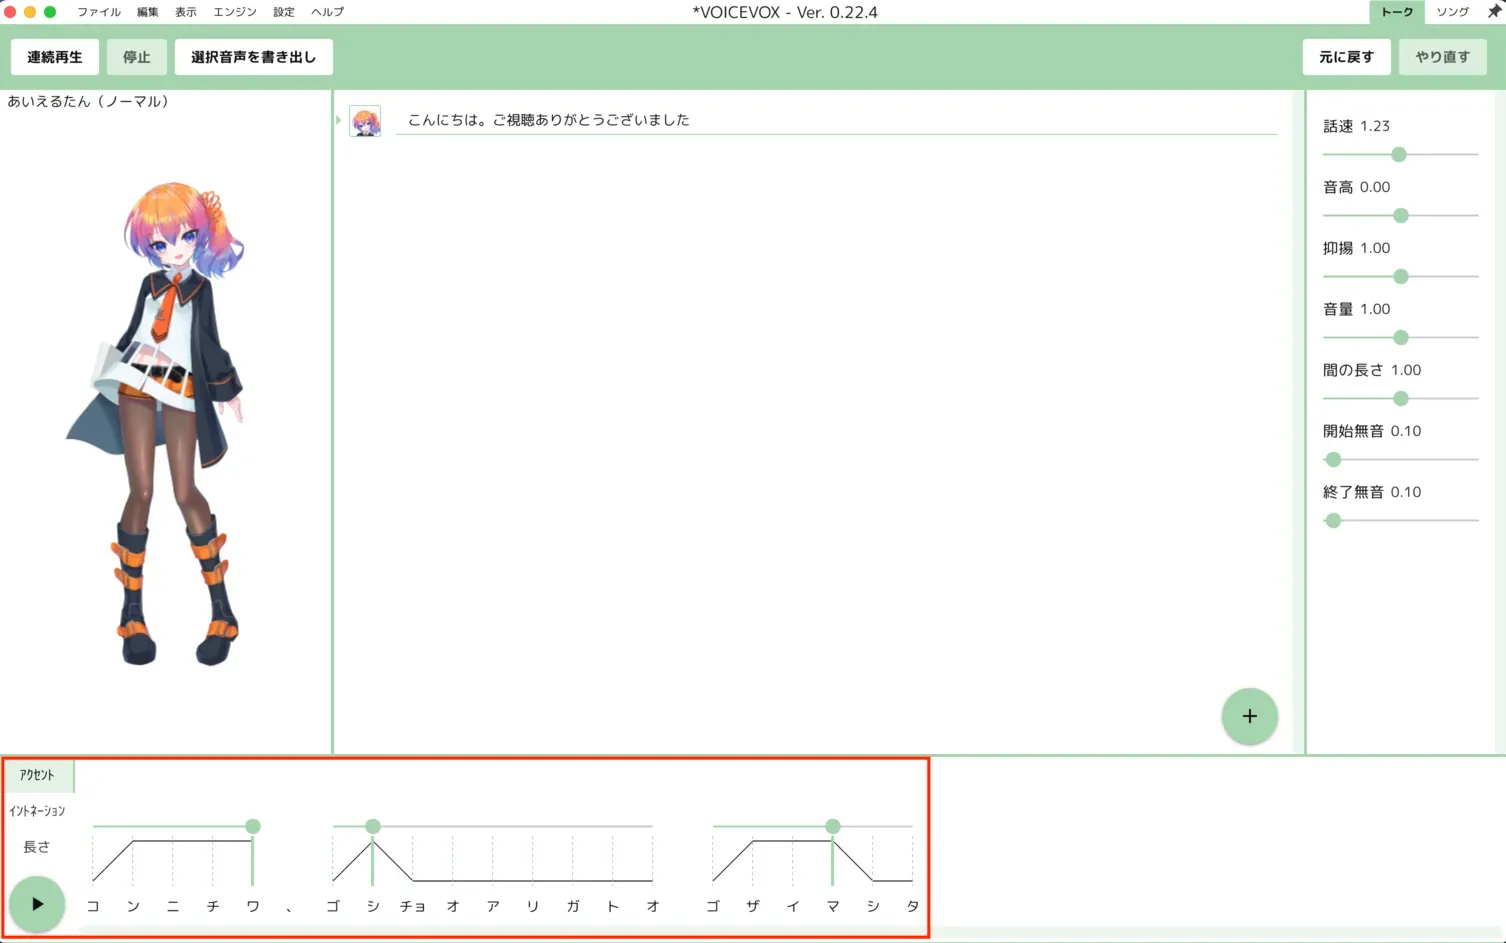Adjust the 抑揚 slider handle
The image size is (1506, 943).
tap(1401, 276)
